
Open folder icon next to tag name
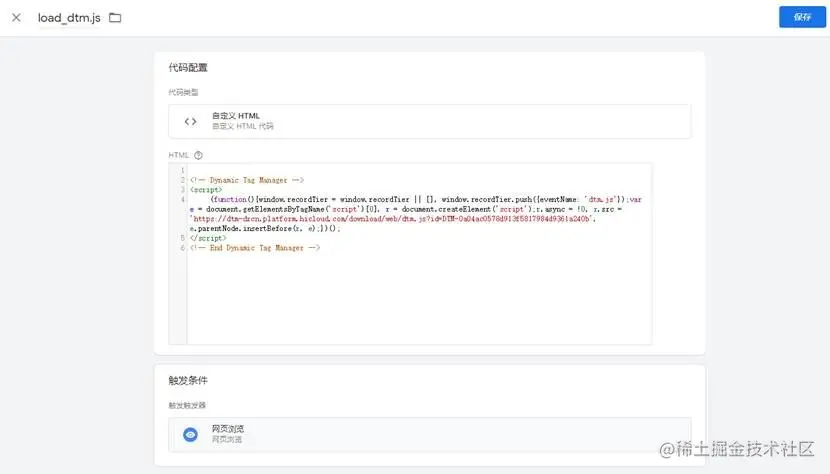coord(115,17)
